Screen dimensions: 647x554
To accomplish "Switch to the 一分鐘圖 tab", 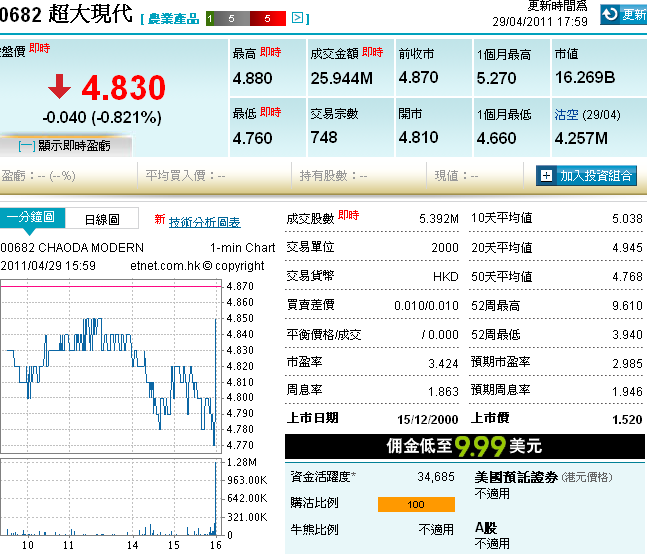I will click(x=32, y=217).
